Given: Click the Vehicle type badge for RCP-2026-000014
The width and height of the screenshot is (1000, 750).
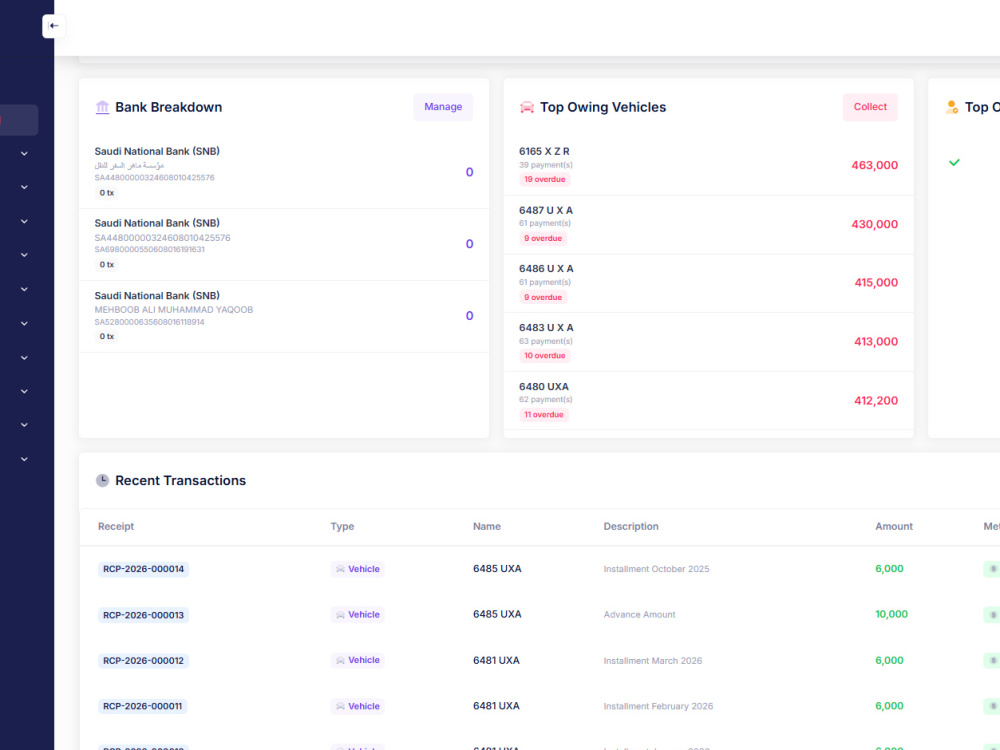Looking at the screenshot, I should 357,569.
